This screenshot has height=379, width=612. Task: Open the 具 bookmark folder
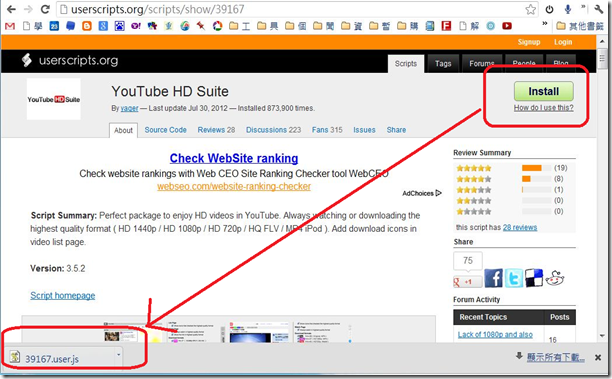[x=268, y=26]
